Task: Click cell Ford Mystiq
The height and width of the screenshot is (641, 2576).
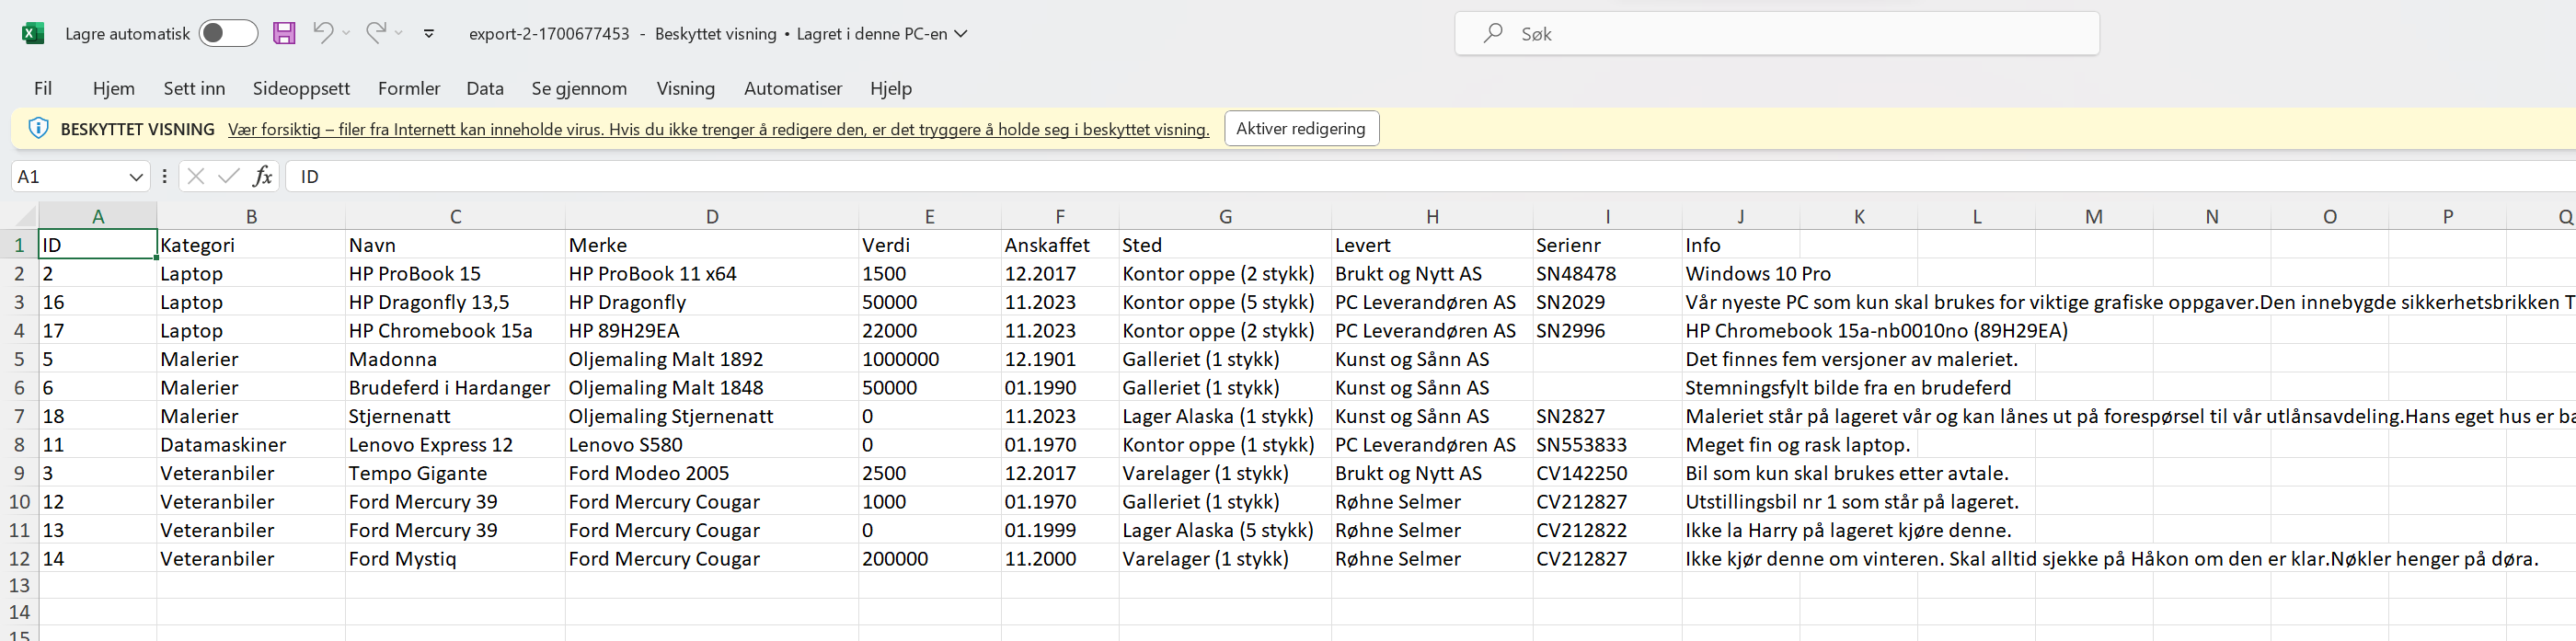Action: [455, 559]
